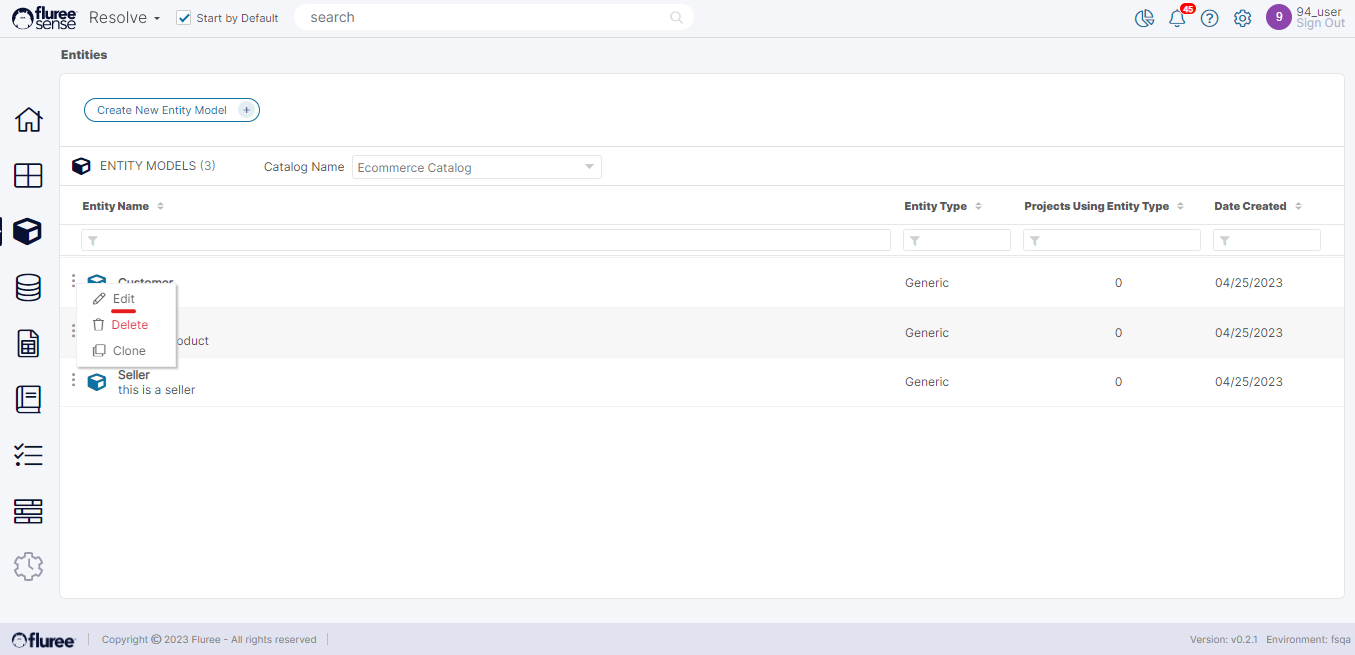Open the checklist tasks sidebar icon
1355x655 pixels.
coord(28,456)
